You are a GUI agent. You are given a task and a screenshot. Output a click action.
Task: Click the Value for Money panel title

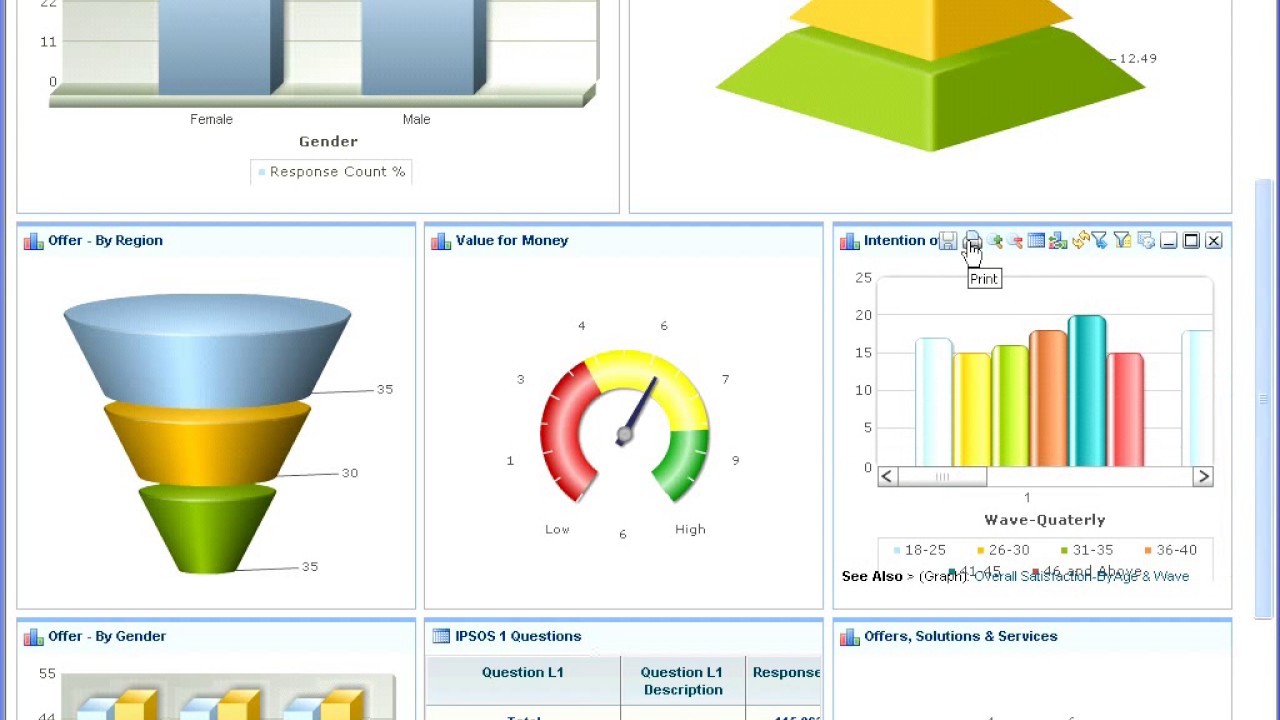(512, 240)
